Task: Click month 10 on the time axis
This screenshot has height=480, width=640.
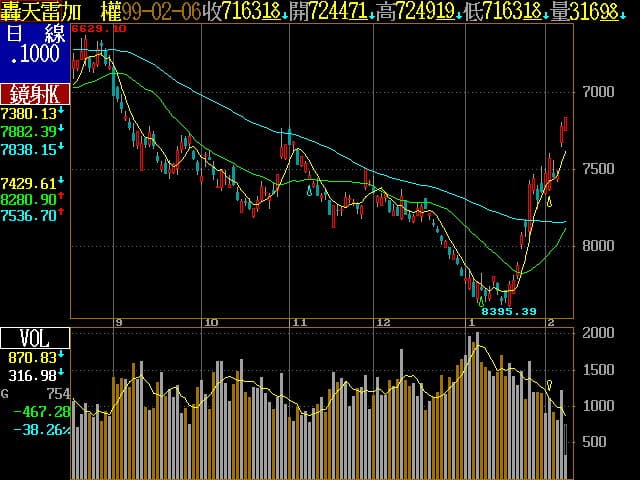Action: 210,322
